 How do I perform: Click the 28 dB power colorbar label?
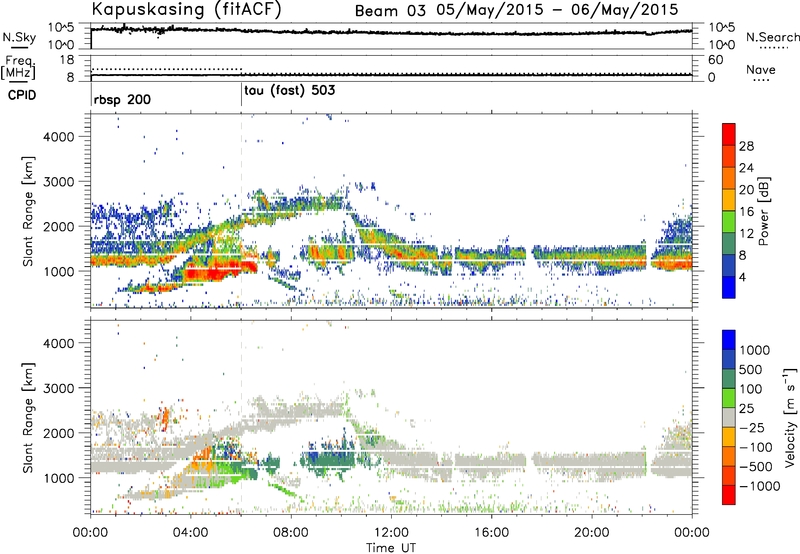pos(746,146)
